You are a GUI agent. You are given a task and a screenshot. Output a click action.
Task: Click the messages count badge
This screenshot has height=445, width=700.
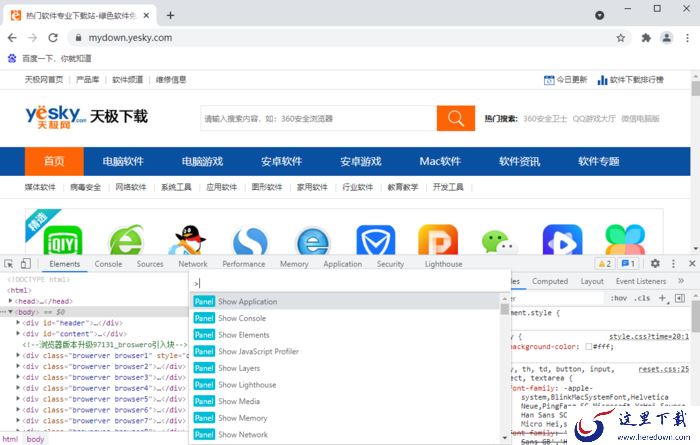(628, 264)
